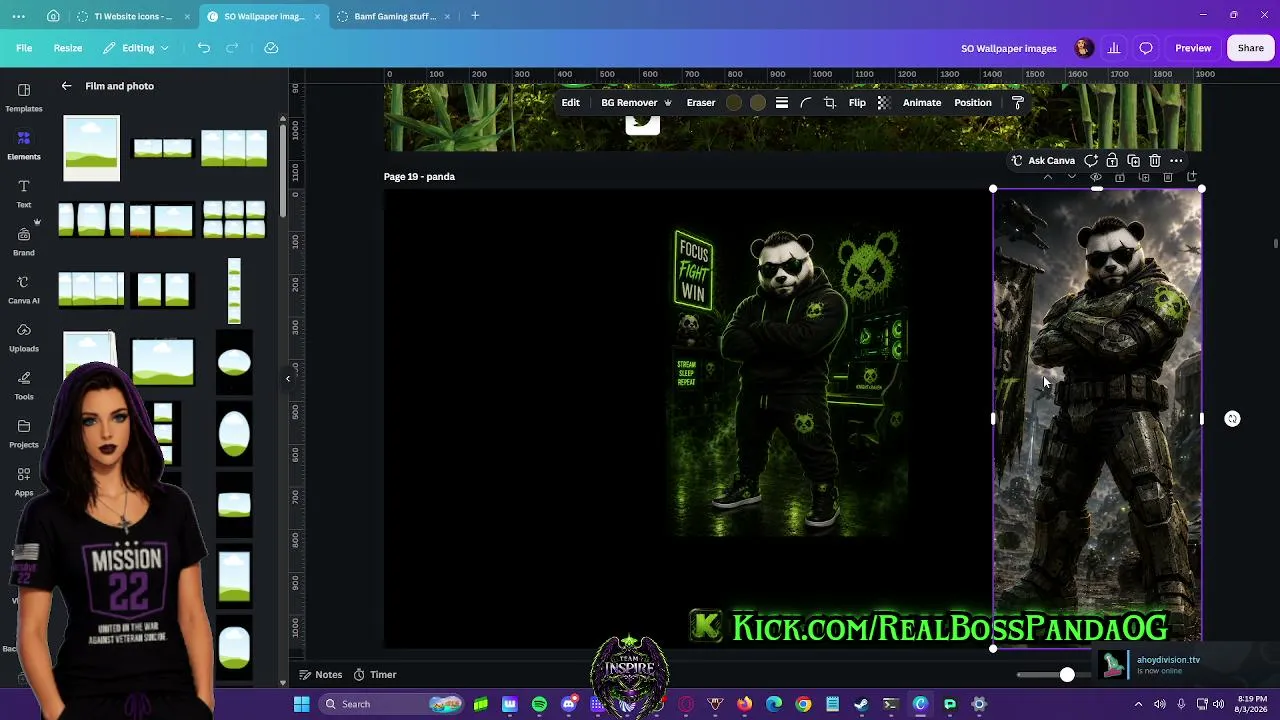Open the user profile avatar in the header

tap(1084, 48)
